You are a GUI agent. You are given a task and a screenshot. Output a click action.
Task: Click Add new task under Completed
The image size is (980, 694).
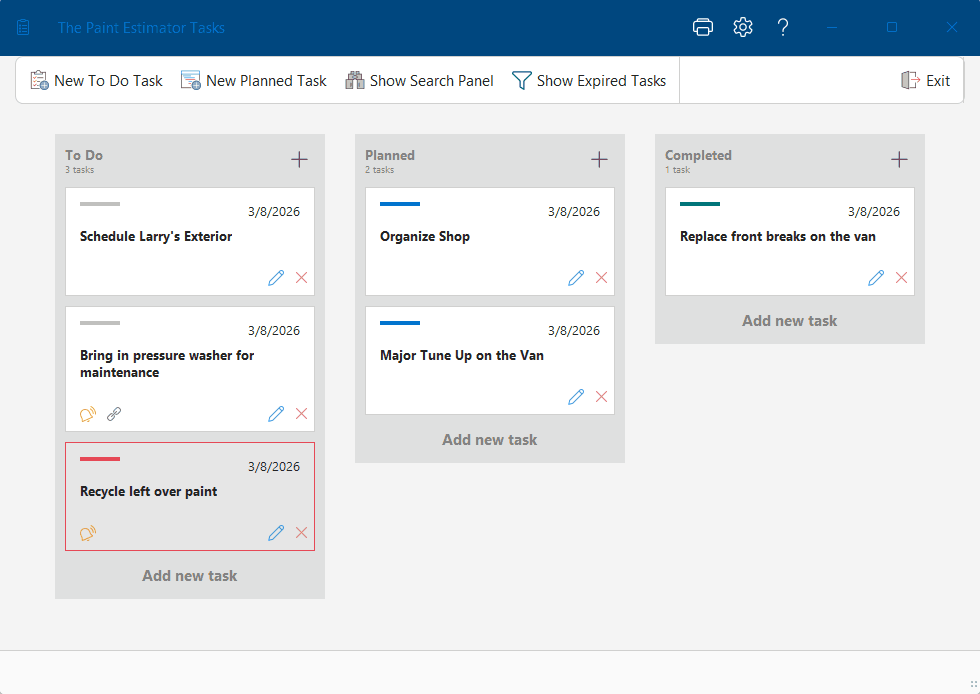click(789, 321)
